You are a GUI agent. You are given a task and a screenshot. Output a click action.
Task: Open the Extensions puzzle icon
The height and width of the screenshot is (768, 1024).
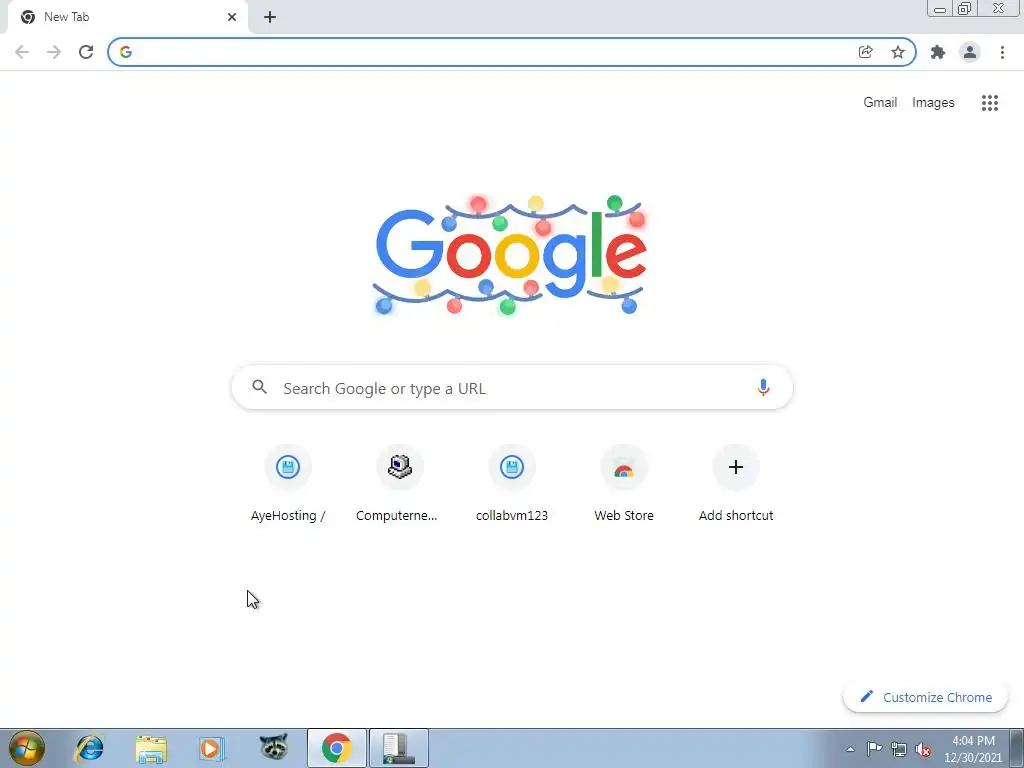[938, 52]
